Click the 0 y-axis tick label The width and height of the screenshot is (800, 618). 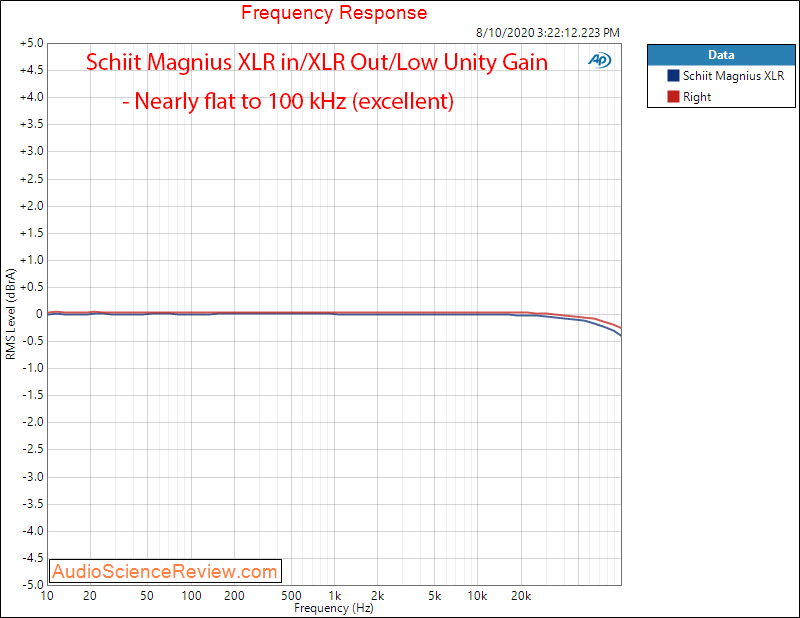click(x=39, y=314)
